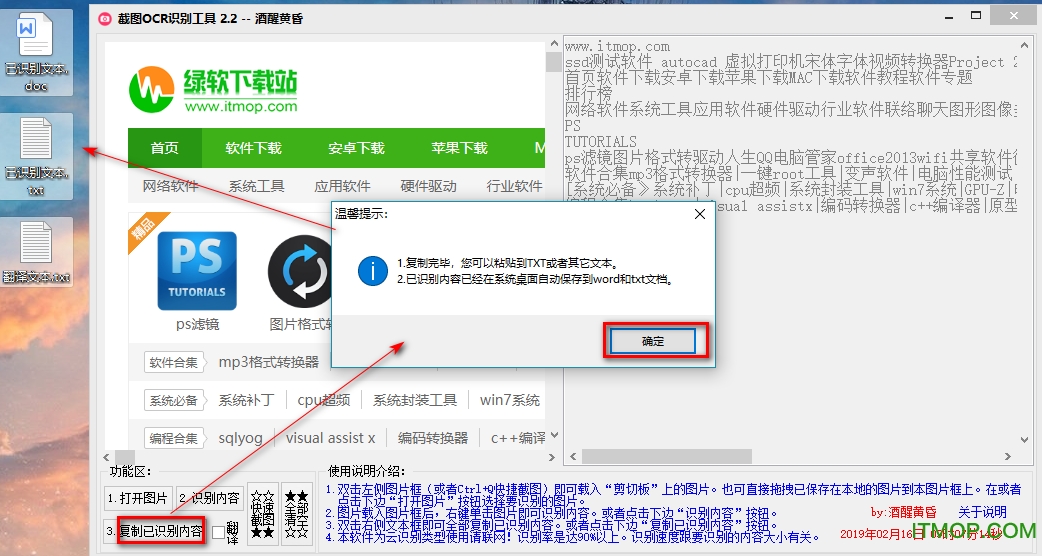
Task: Toggle the 翻译 checkbox
Action: click(219, 532)
